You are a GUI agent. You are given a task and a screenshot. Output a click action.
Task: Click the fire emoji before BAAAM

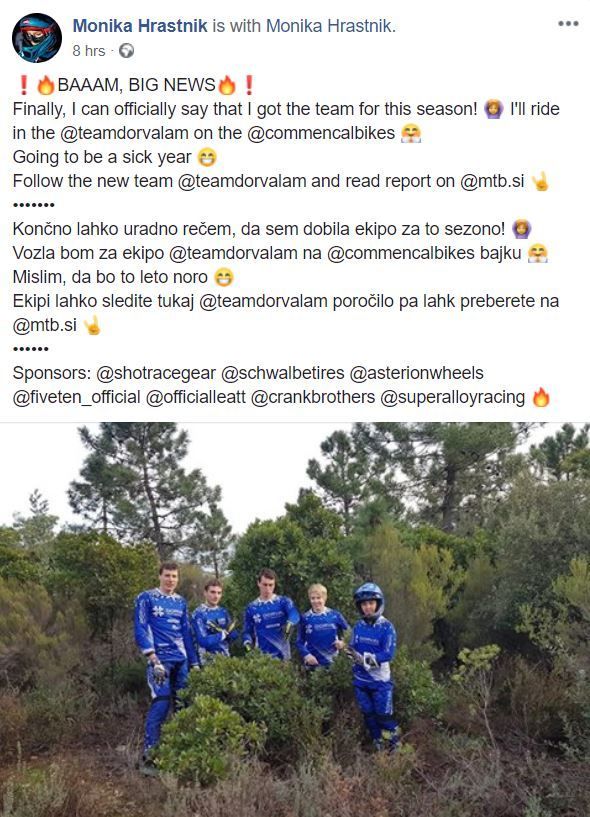(x=45, y=85)
